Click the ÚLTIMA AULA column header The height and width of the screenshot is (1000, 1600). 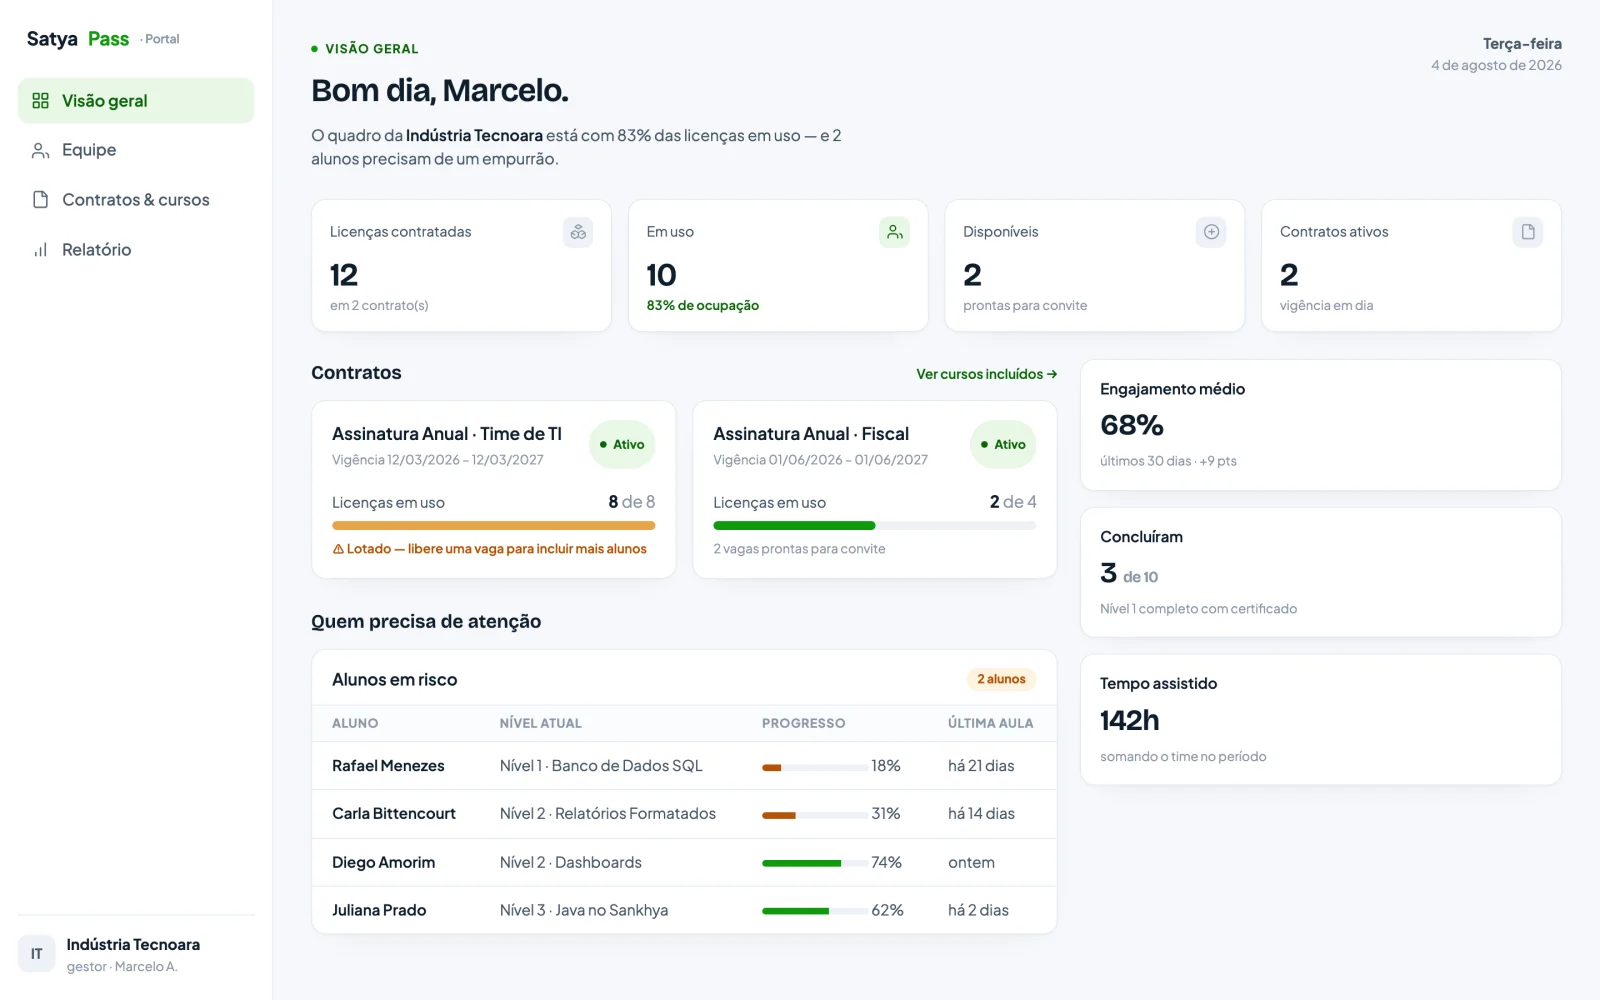[991, 723]
